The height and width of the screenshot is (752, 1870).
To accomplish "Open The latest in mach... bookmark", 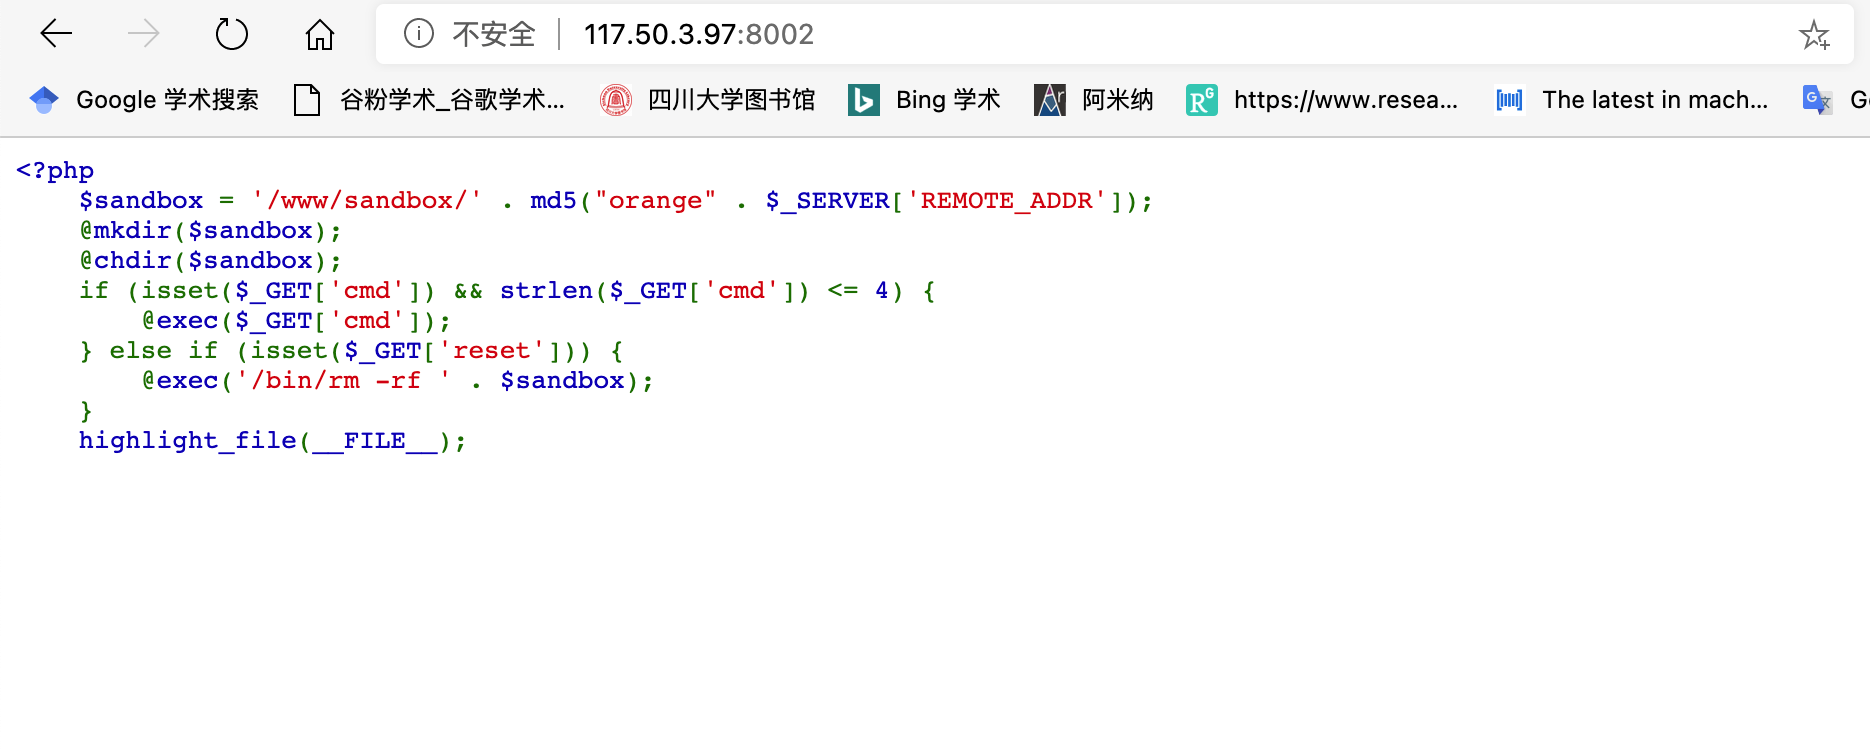I will (1631, 100).
